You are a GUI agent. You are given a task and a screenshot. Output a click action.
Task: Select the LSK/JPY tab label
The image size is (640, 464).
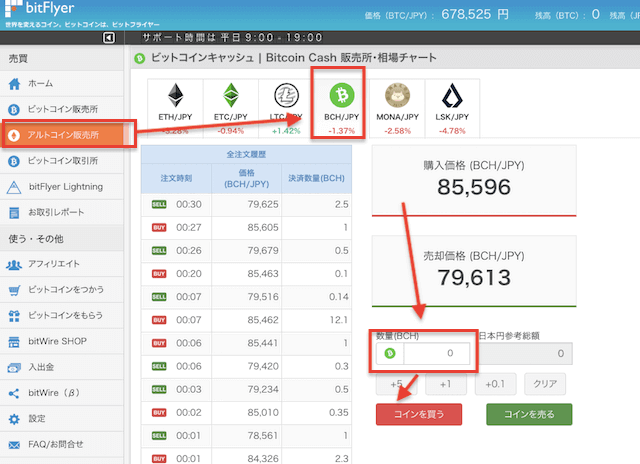452,117
